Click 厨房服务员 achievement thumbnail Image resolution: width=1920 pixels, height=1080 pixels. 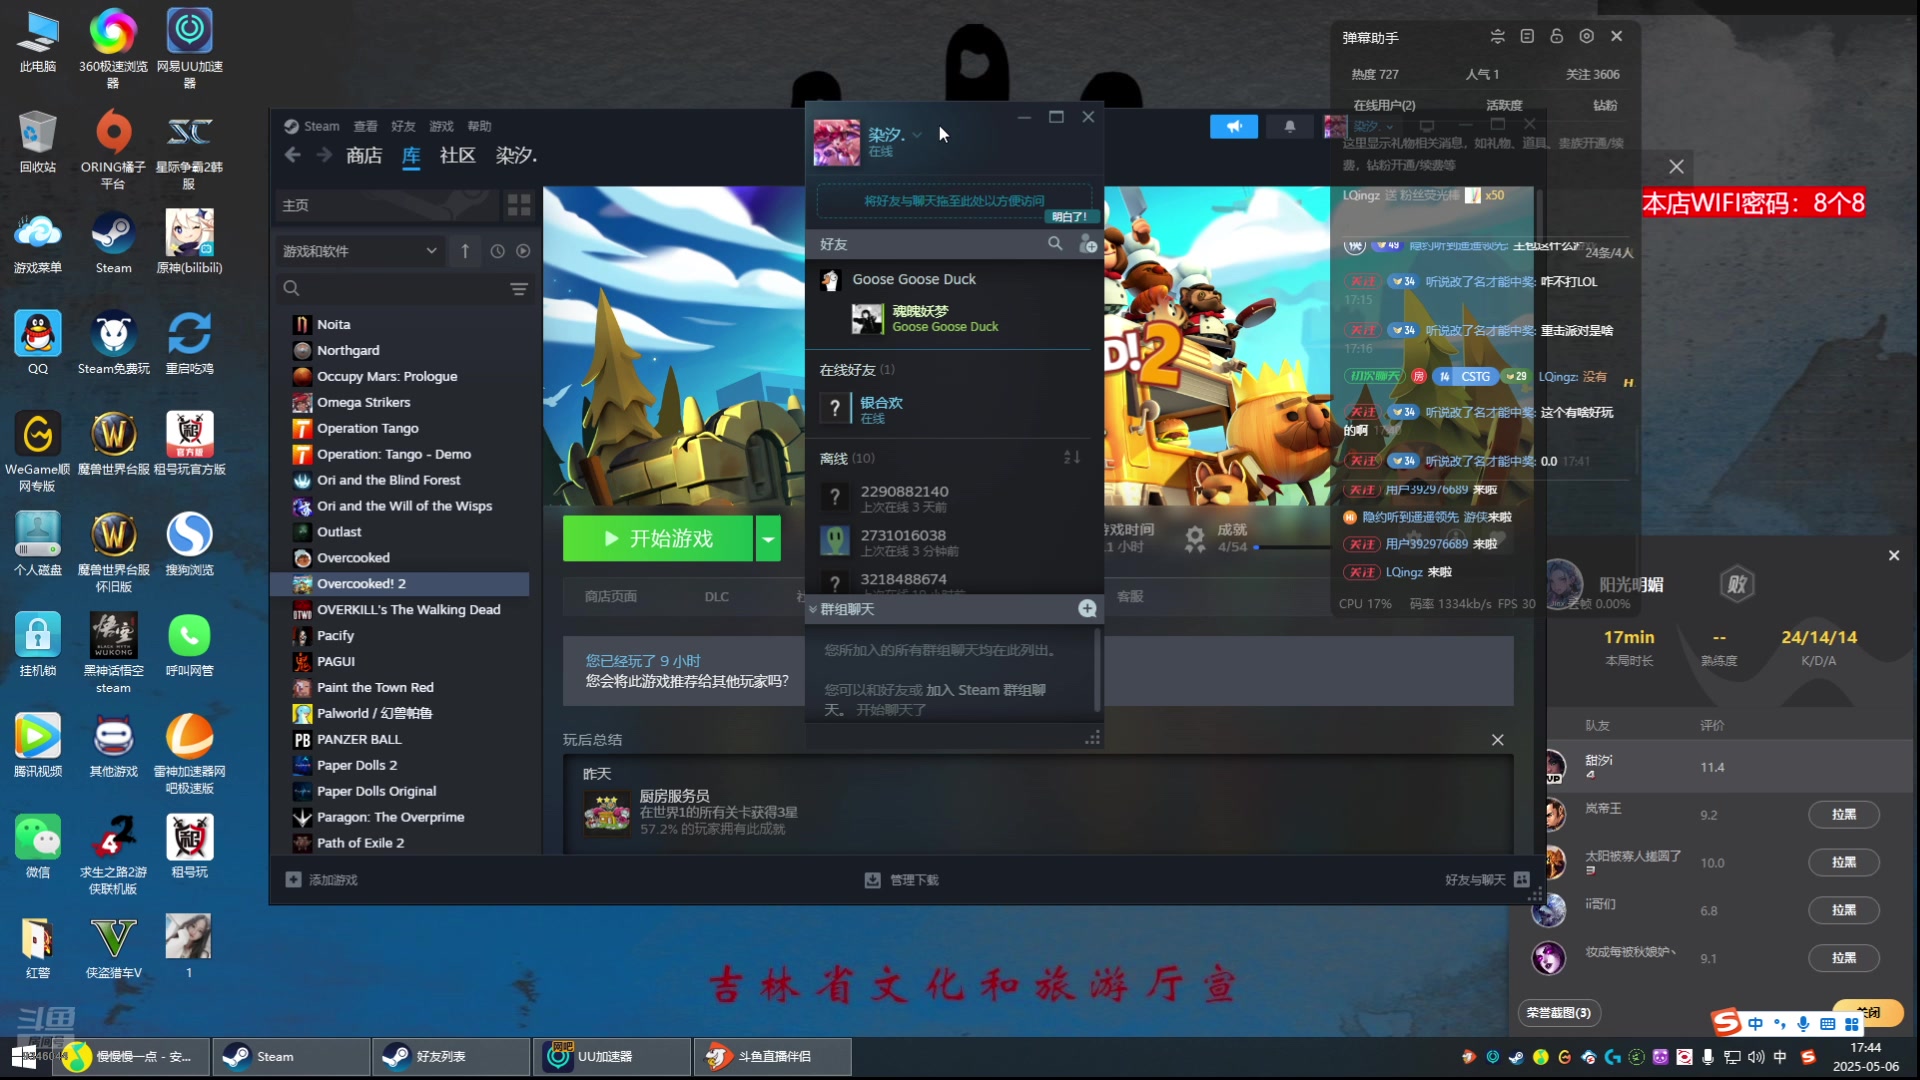[x=607, y=812]
